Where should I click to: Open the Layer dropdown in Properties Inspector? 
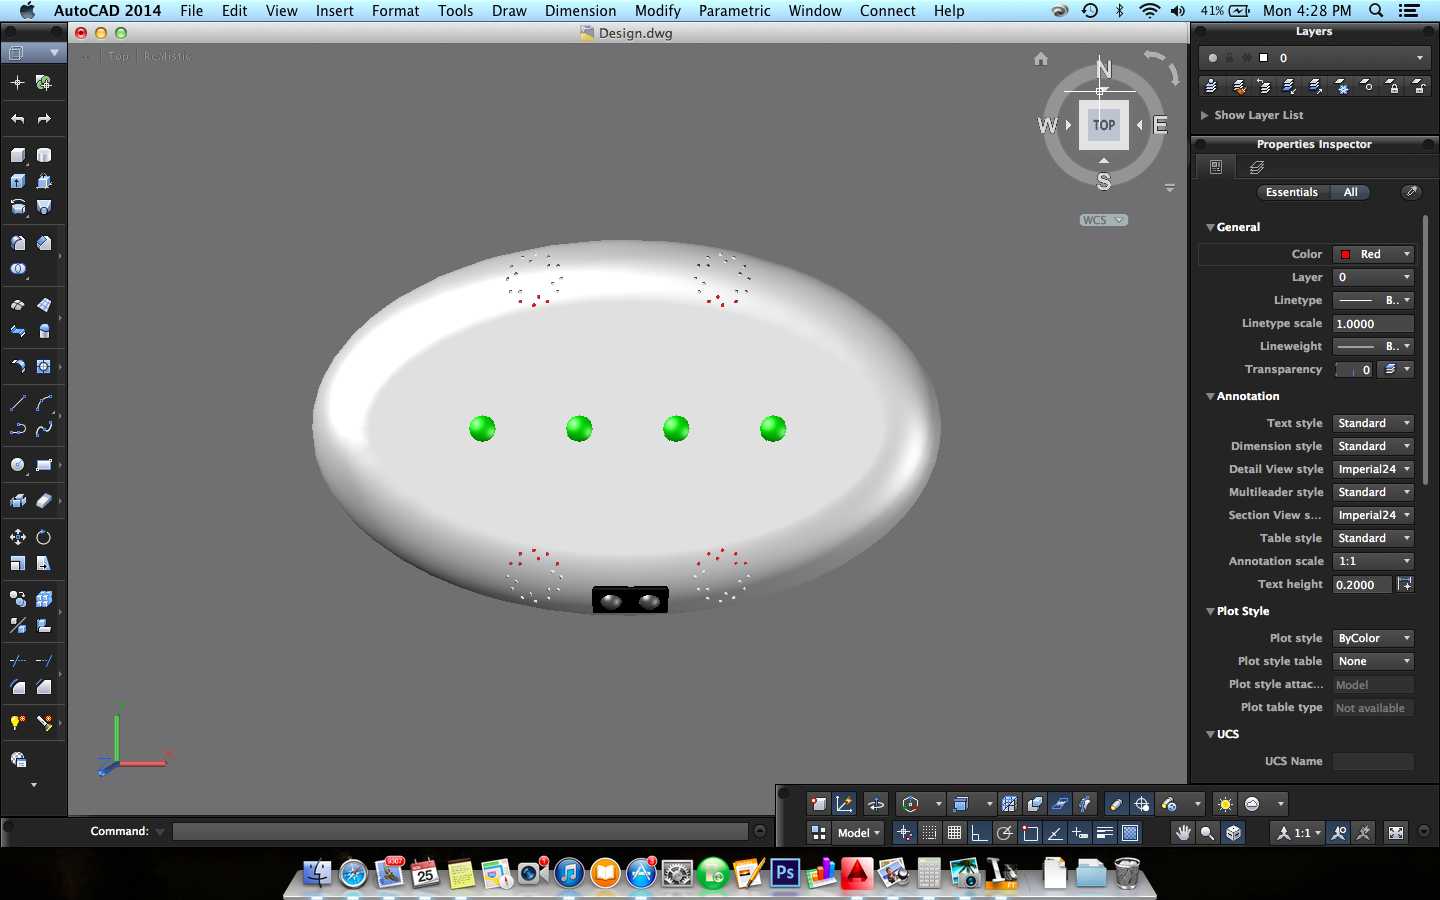(x=1374, y=277)
